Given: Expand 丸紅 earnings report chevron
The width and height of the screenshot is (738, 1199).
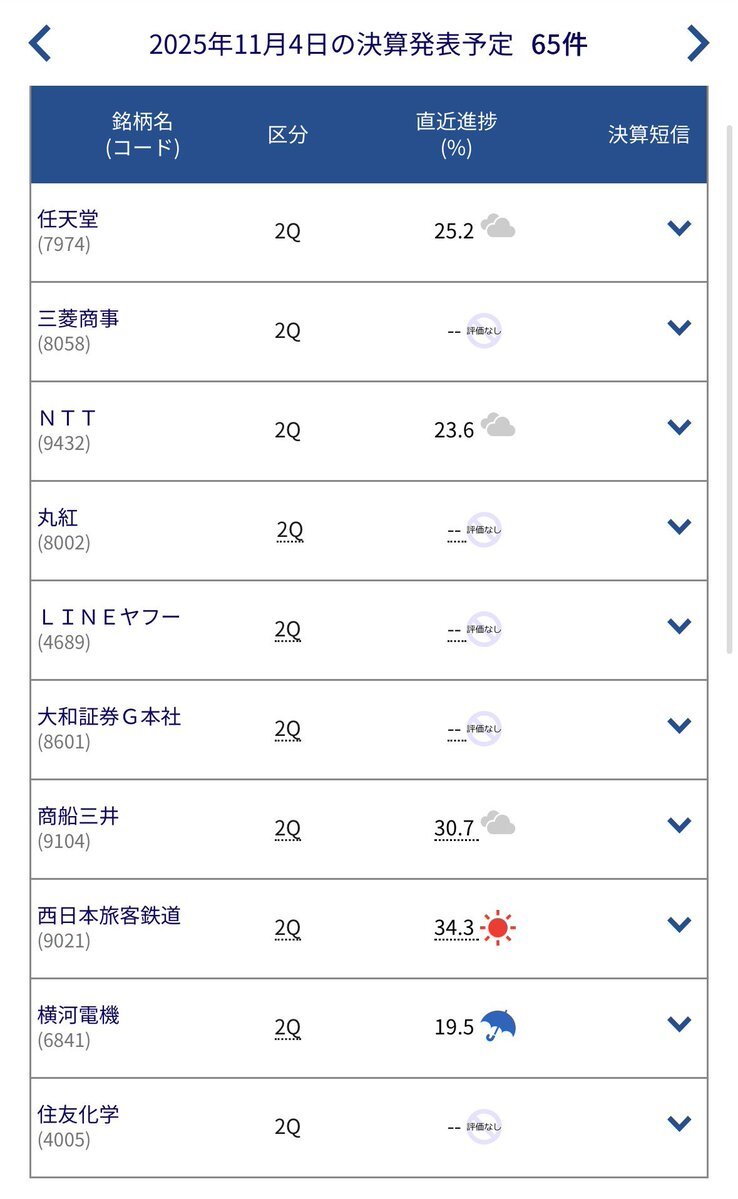Looking at the screenshot, I should coord(679,526).
